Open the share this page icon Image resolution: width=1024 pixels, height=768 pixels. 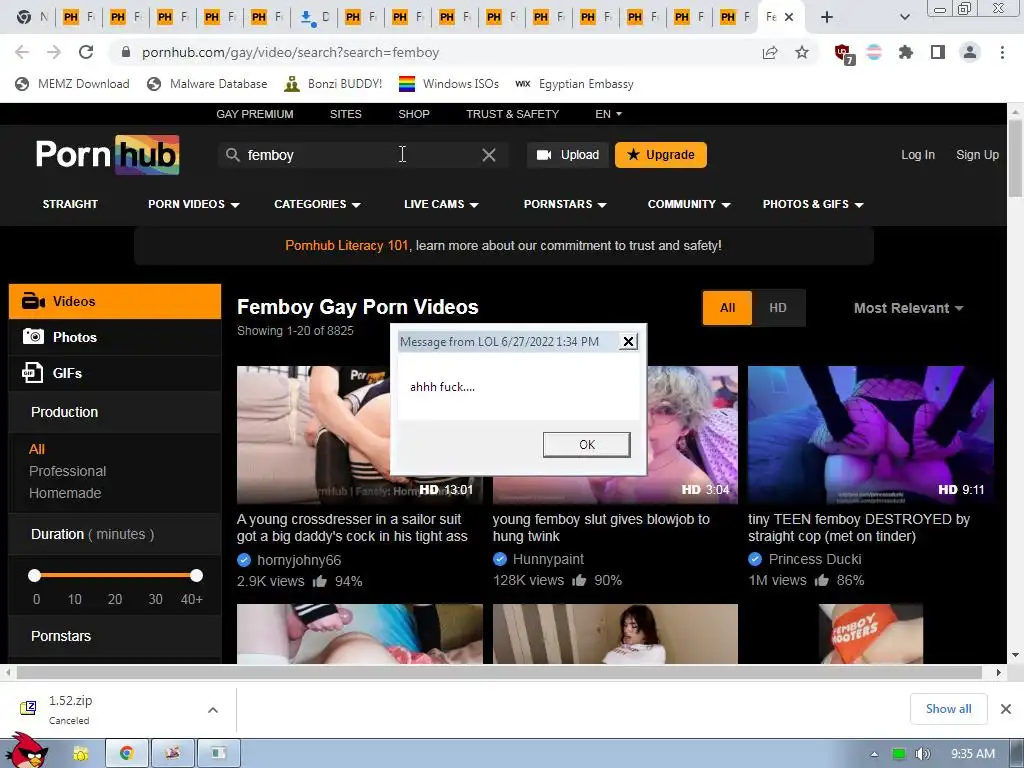click(x=770, y=52)
